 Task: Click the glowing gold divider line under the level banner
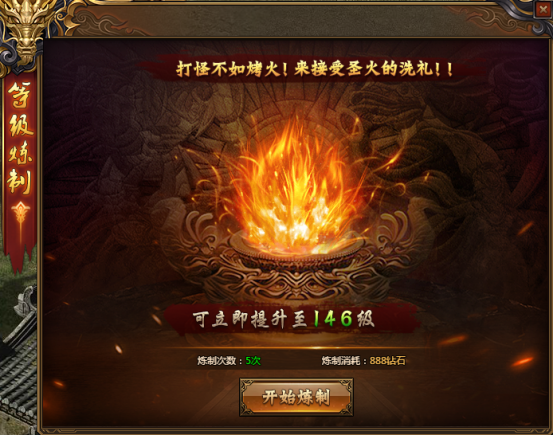tap(296, 348)
